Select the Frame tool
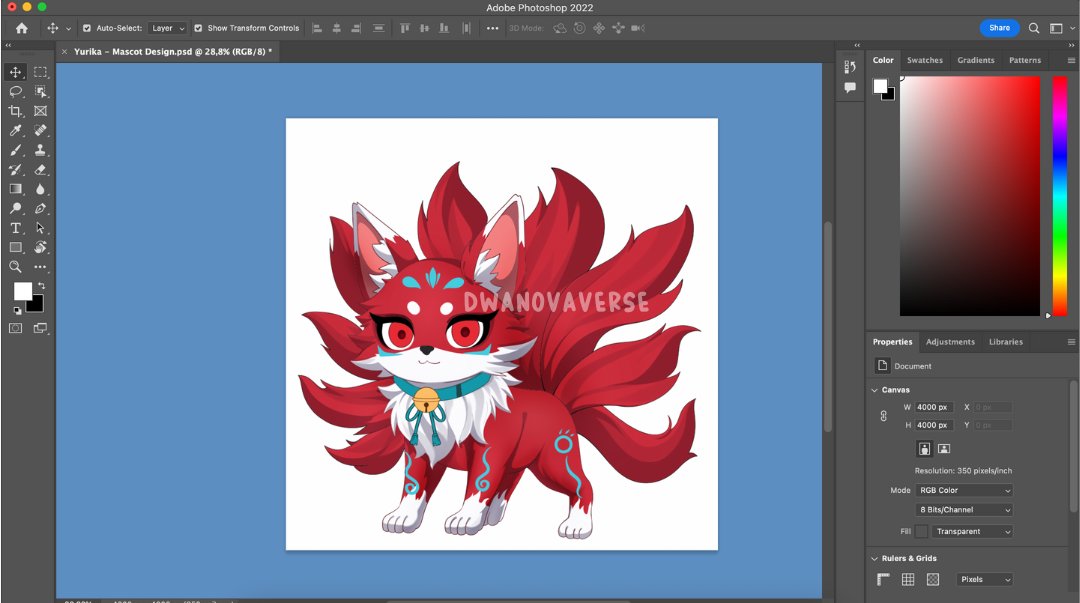This screenshot has height=603, width=1080. pos(41,111)
